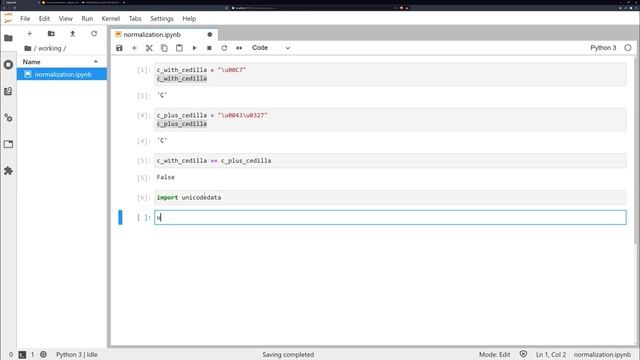
Task: Interrupt the kernel with the stop icon
Action: pos(209,48)
